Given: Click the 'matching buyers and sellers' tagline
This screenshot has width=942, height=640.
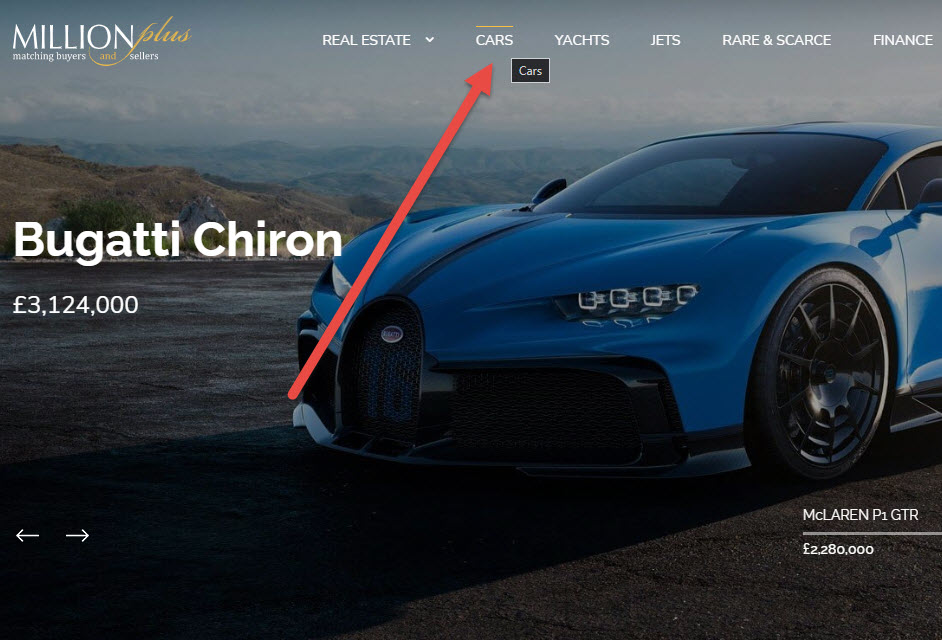Looking at the screenshot, I should [85, 56].
